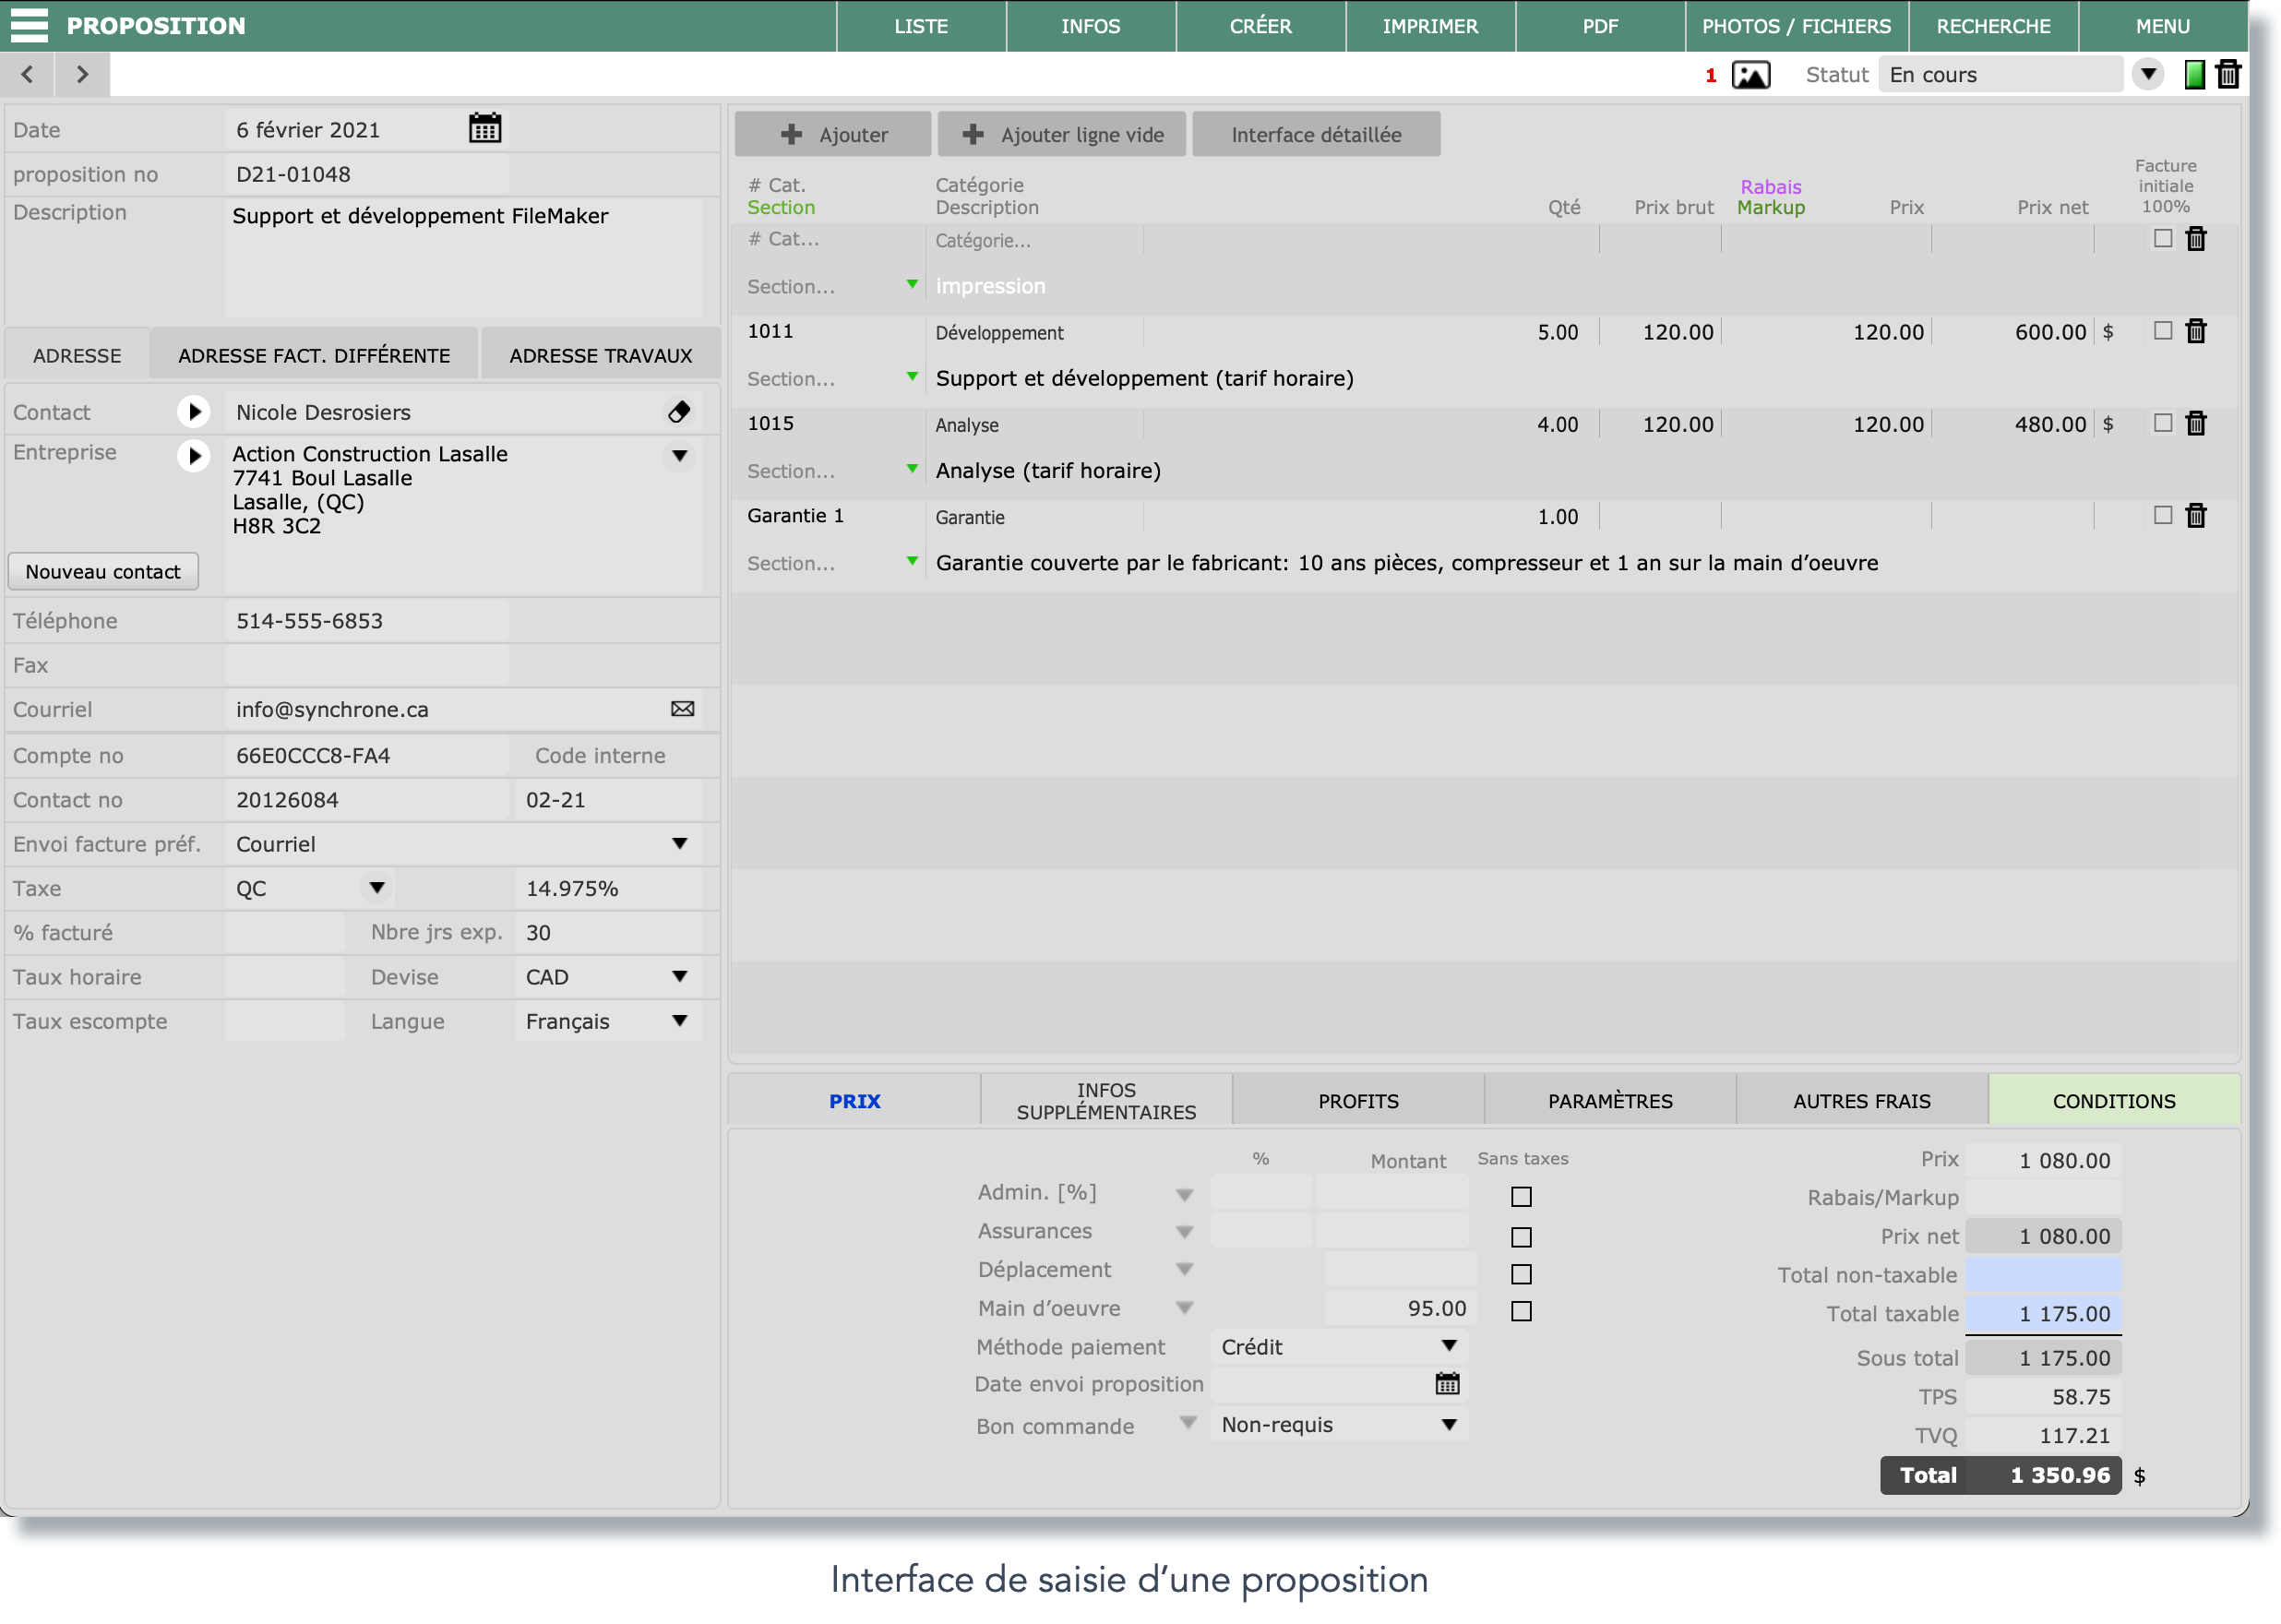Switch to INFOS SUPPLÉMENTAIRES tab
Image resolution: width=2281 pixels, height=1624 pixels.
tap(1106, 1101)
